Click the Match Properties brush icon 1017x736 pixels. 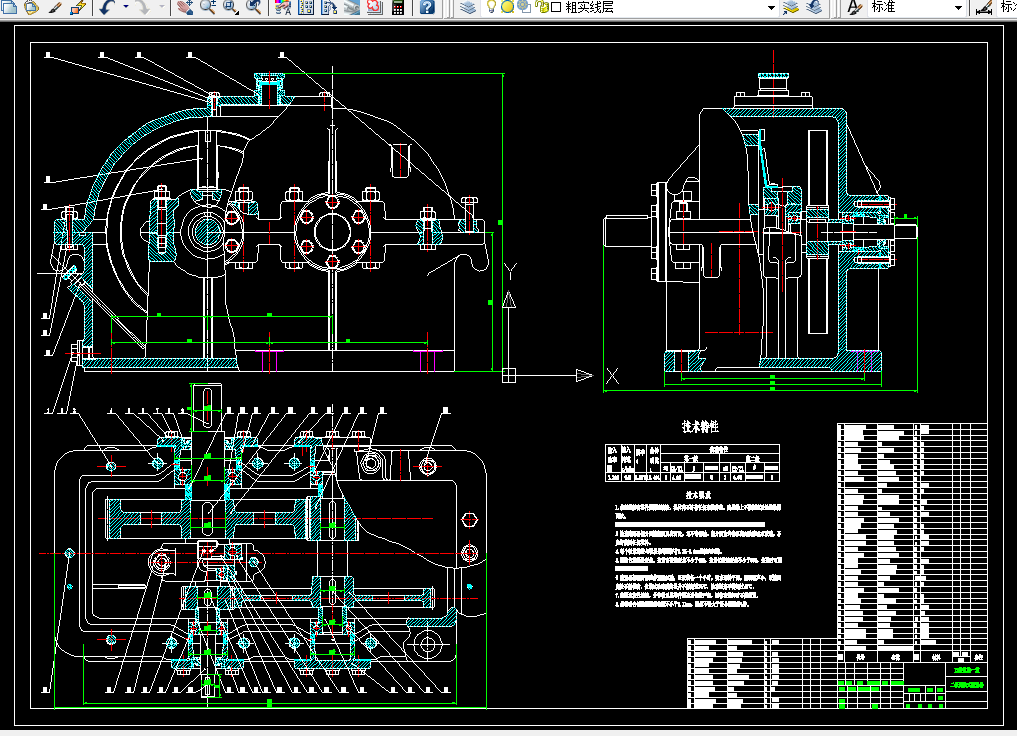click(x=54, y=8)
